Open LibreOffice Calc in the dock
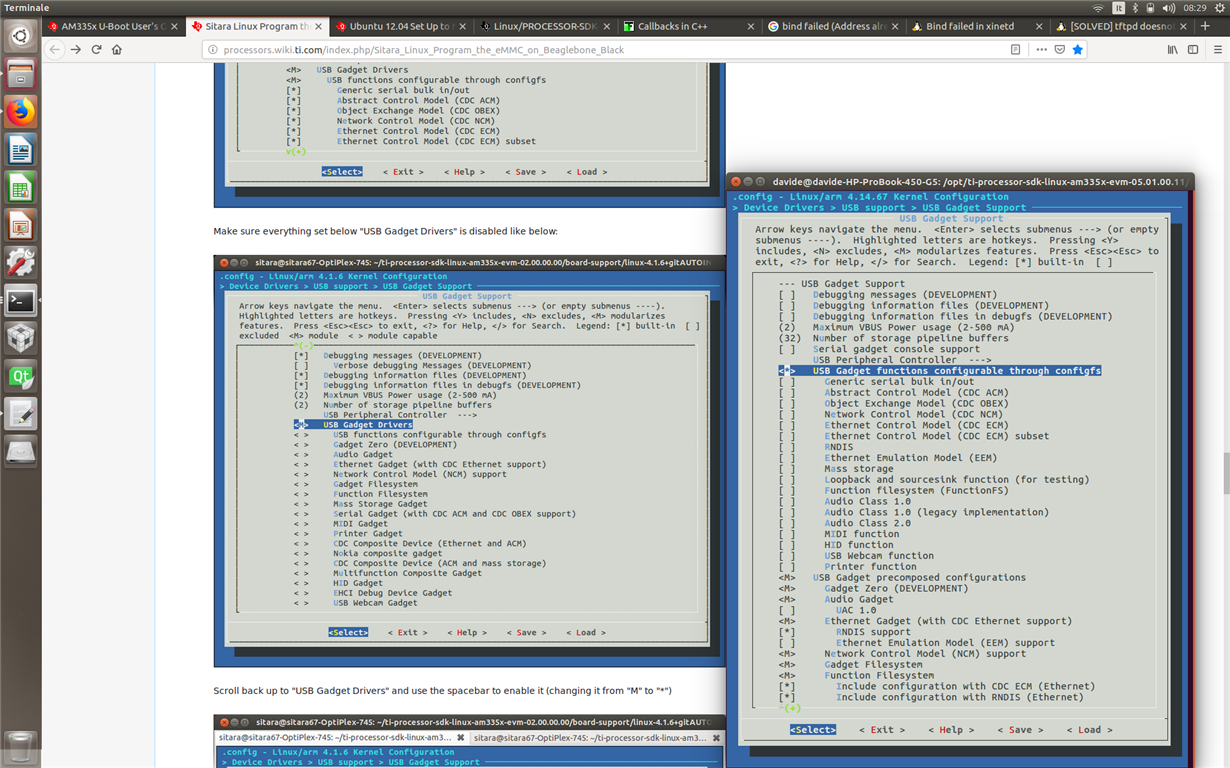This screenshot has width=1230, height=768. coord(21,187)
